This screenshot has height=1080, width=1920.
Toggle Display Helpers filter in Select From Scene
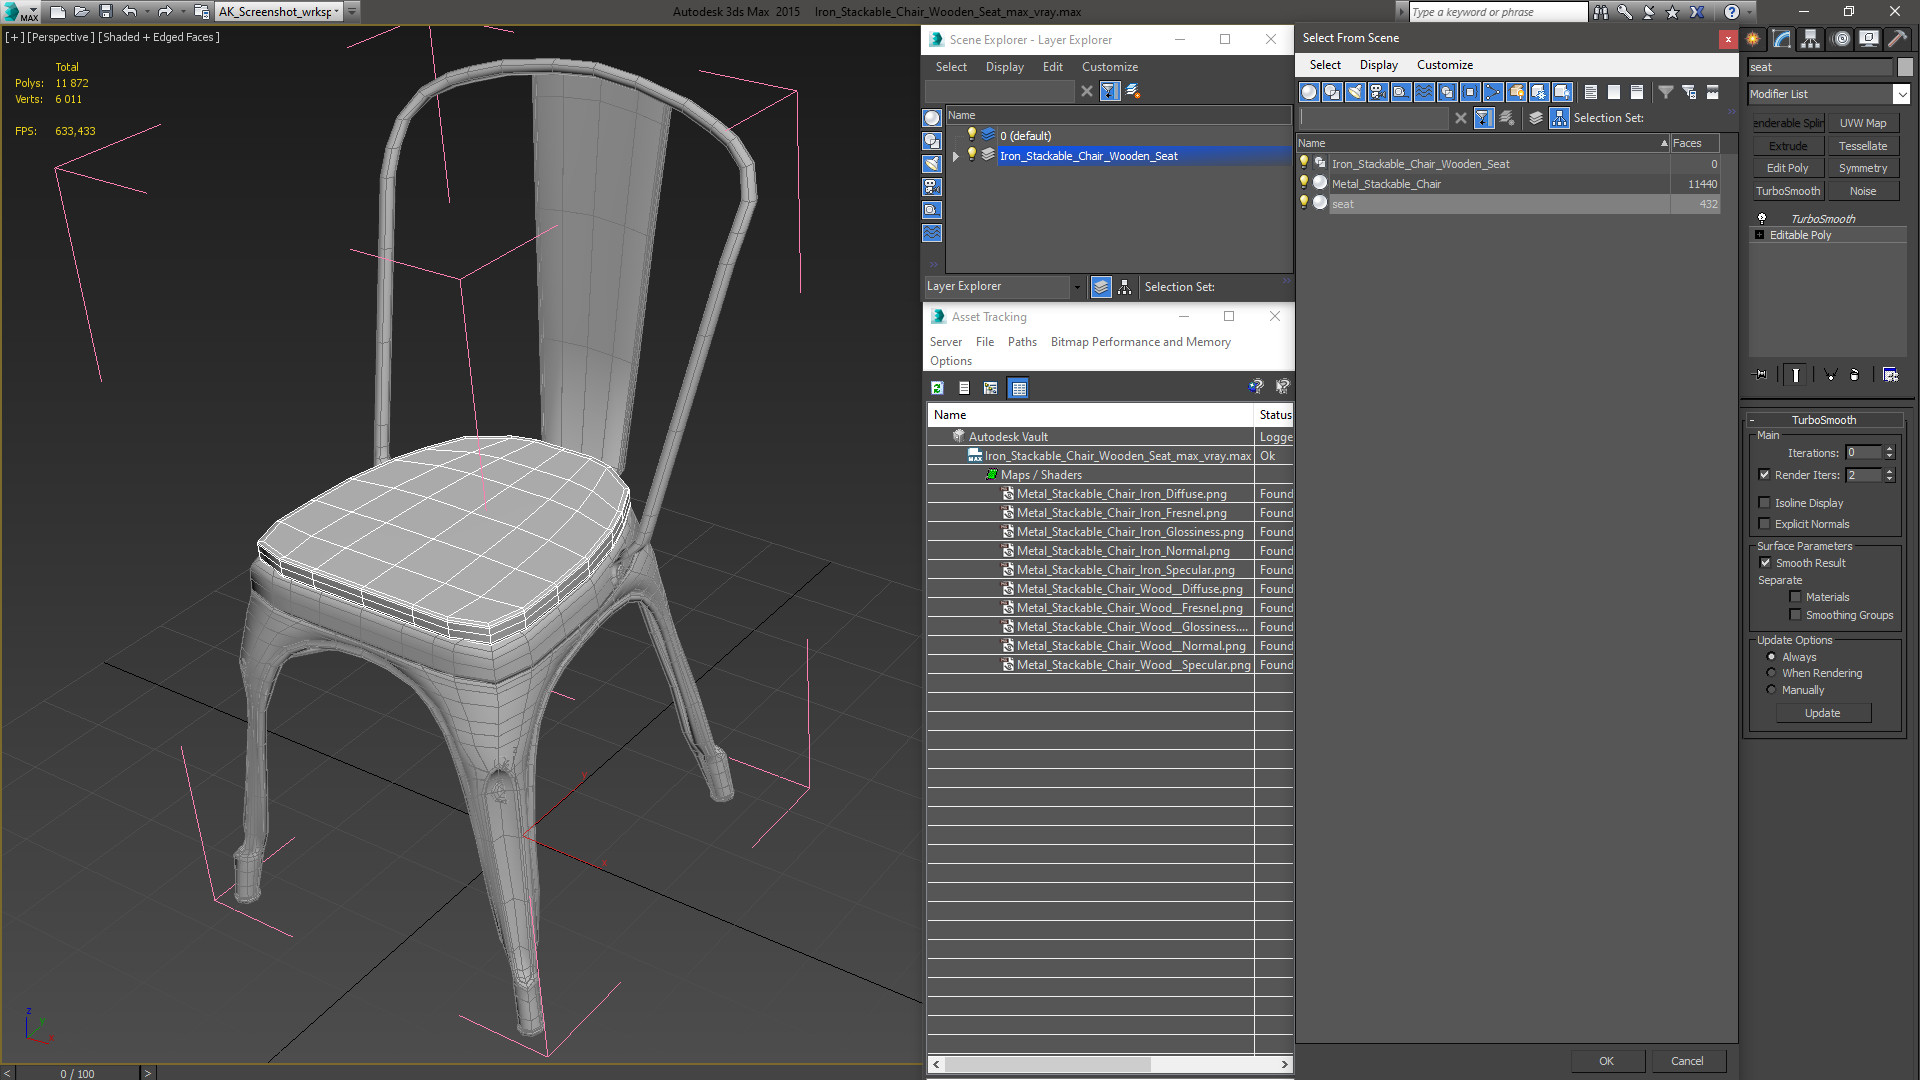[x=1401, y=92]
